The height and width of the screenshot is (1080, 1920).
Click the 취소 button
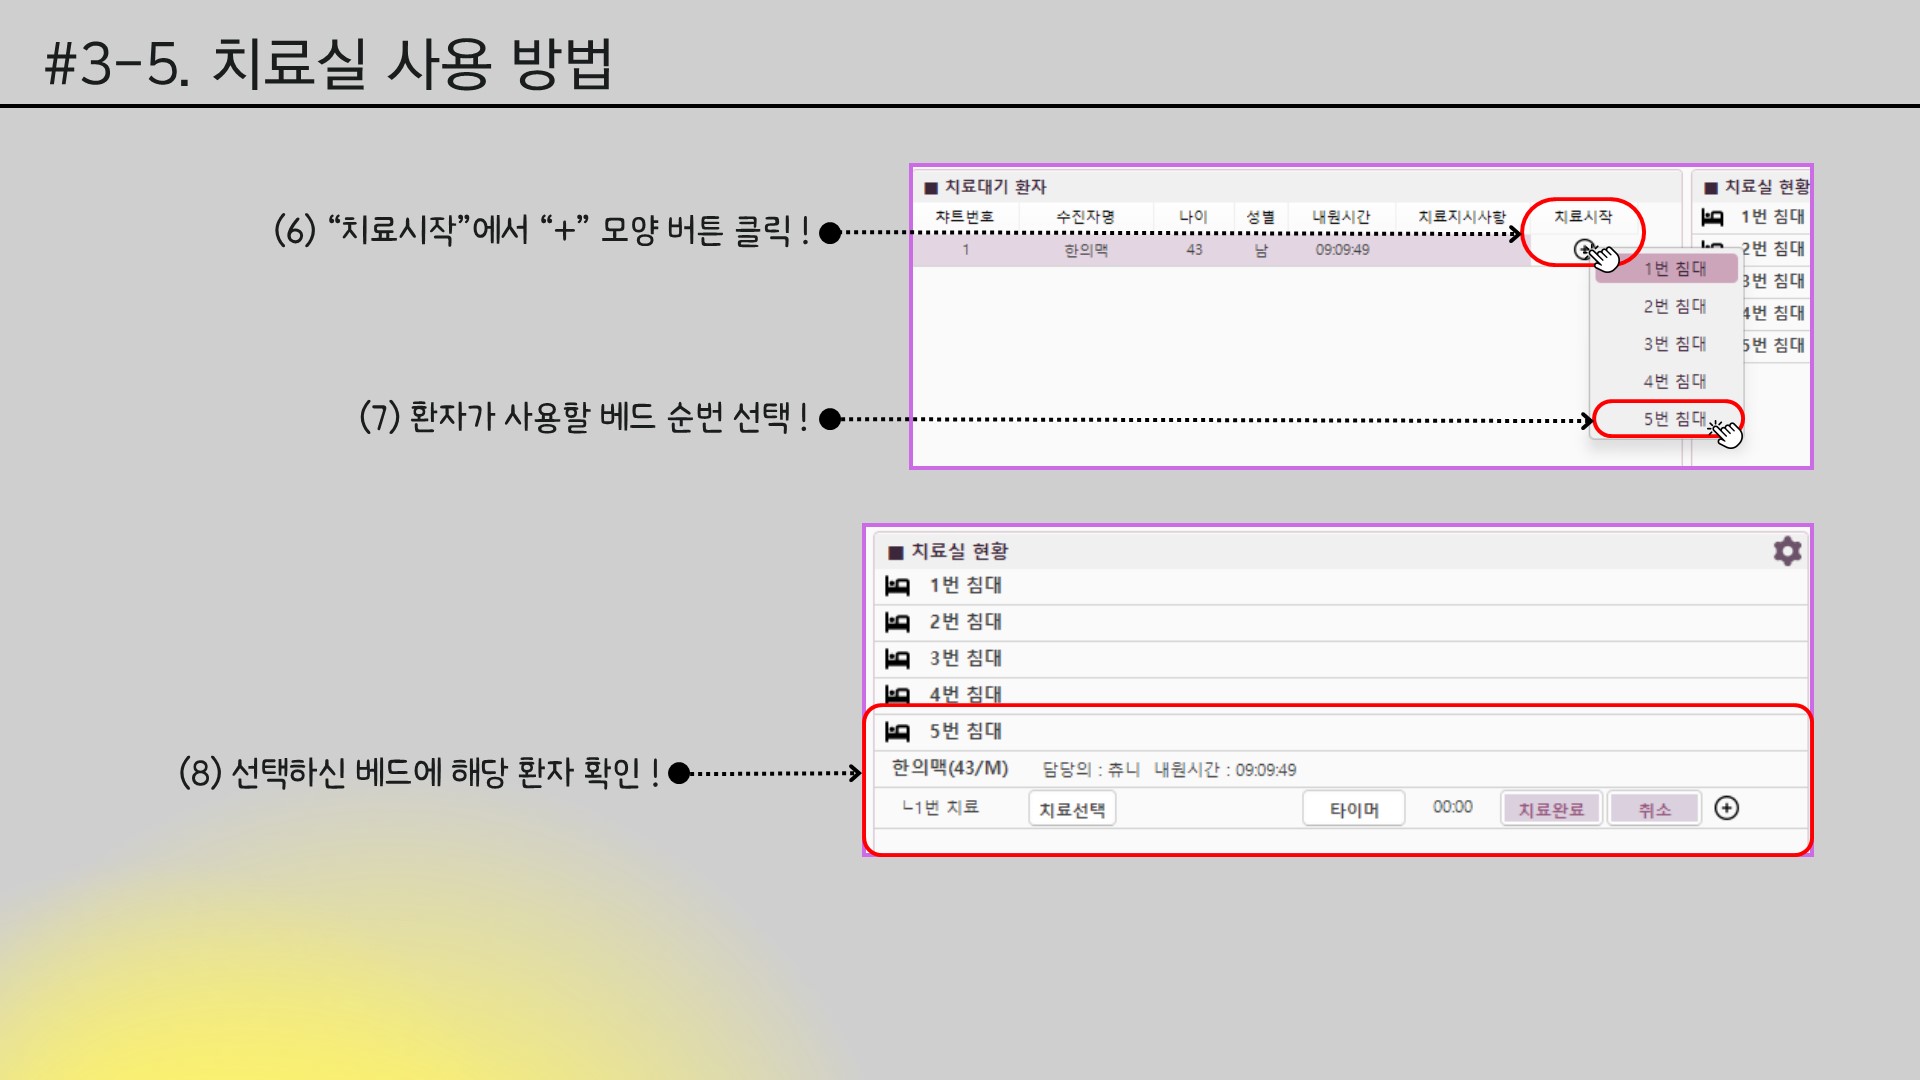click(1654, 809)
